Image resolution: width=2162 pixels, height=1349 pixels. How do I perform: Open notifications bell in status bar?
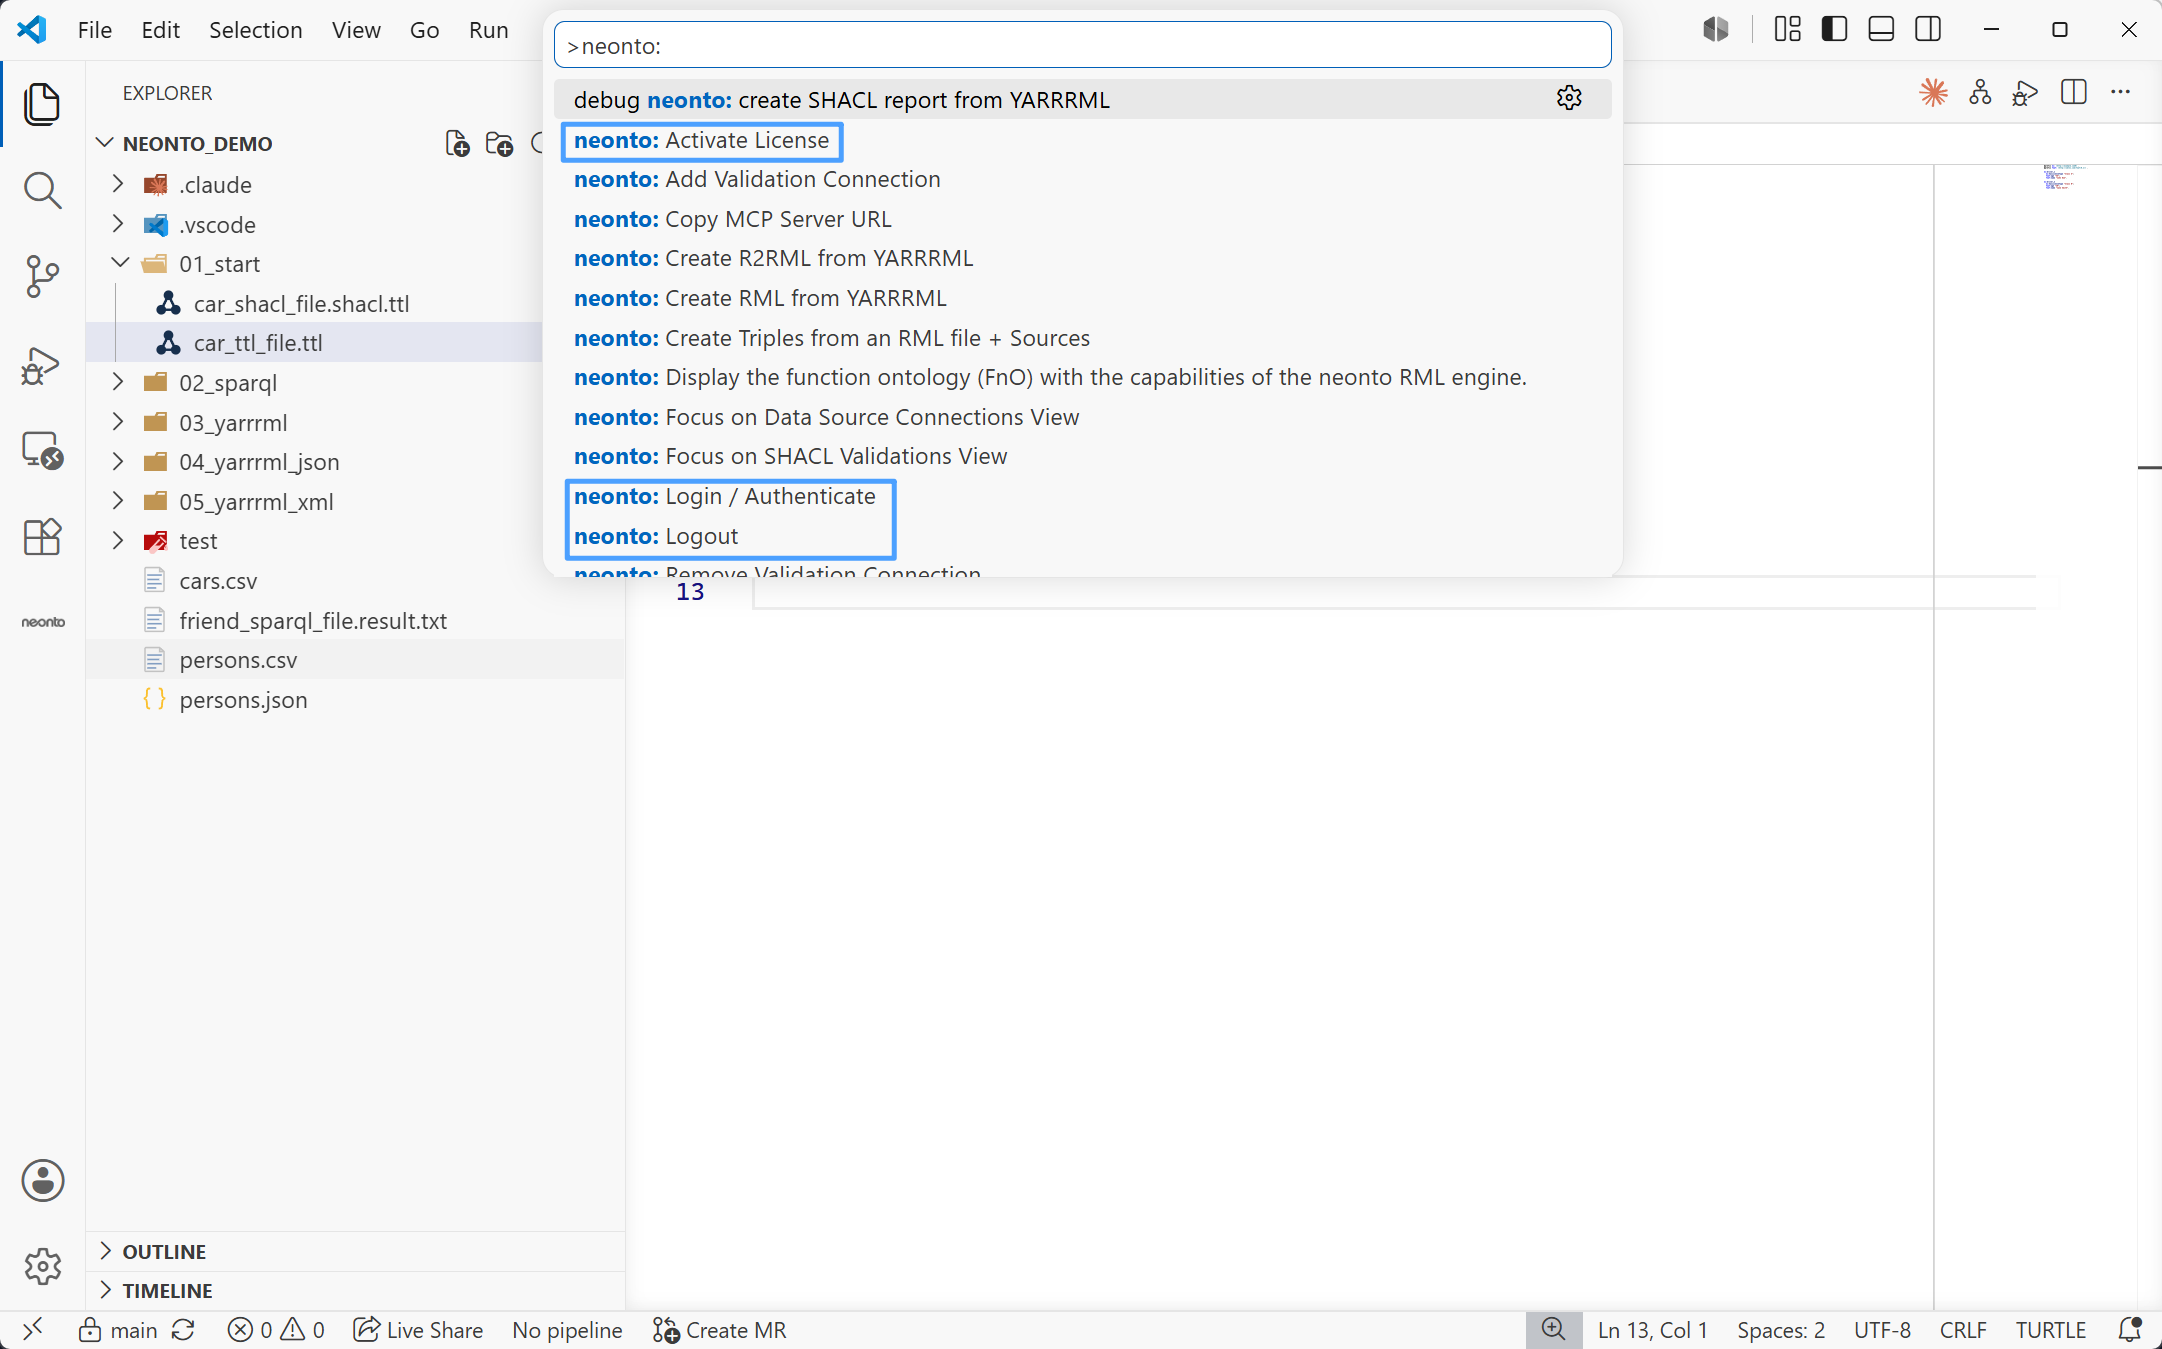[2130, 1329]
